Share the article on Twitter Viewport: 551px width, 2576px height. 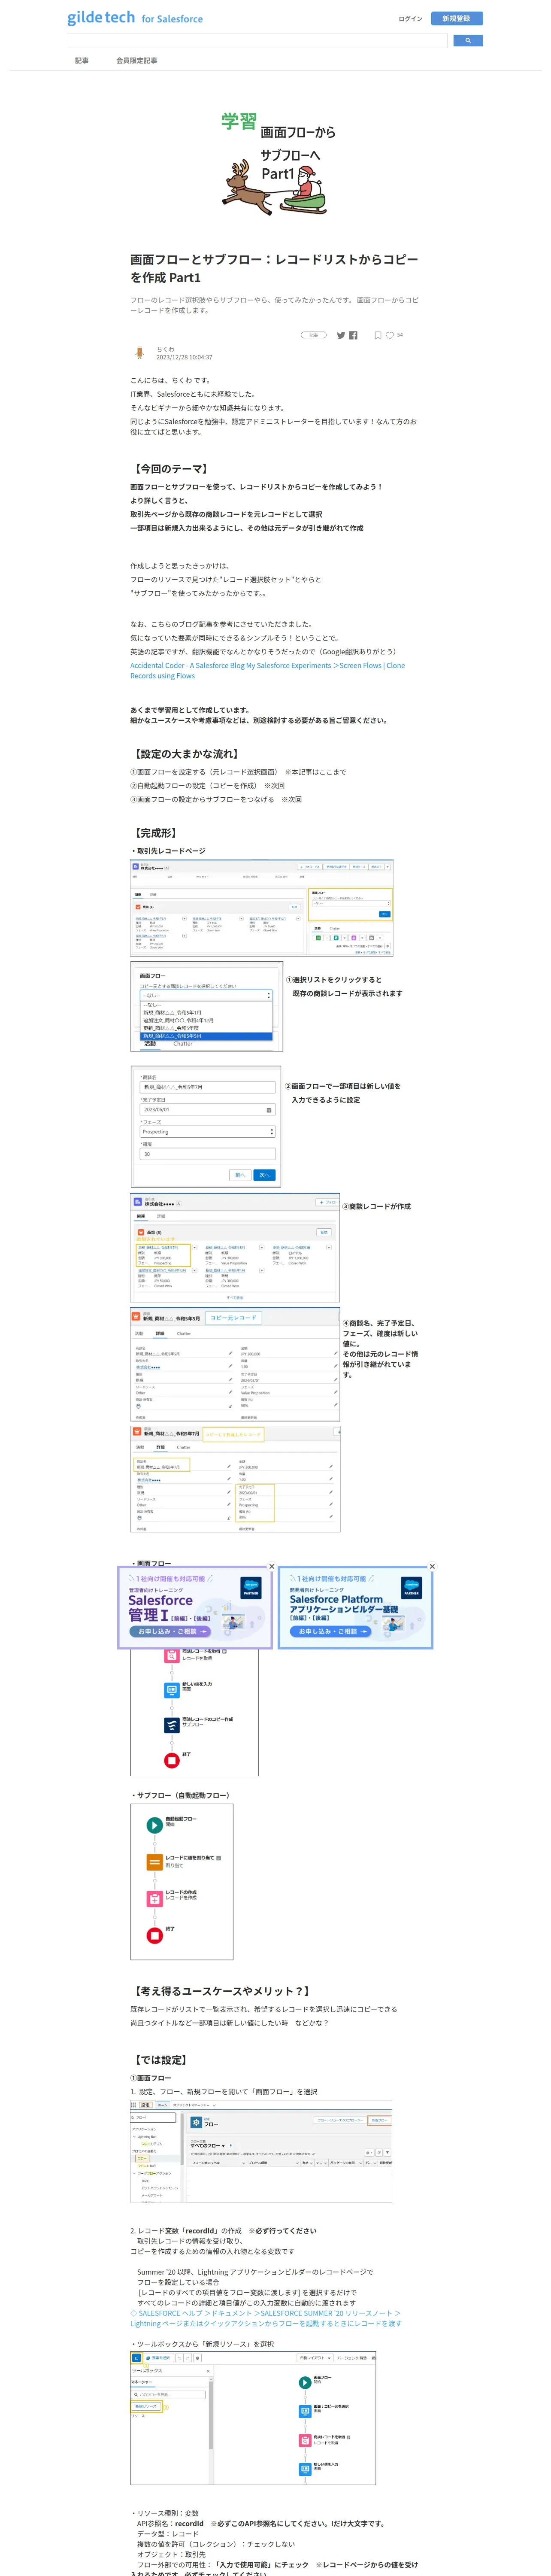coord(341,335)
